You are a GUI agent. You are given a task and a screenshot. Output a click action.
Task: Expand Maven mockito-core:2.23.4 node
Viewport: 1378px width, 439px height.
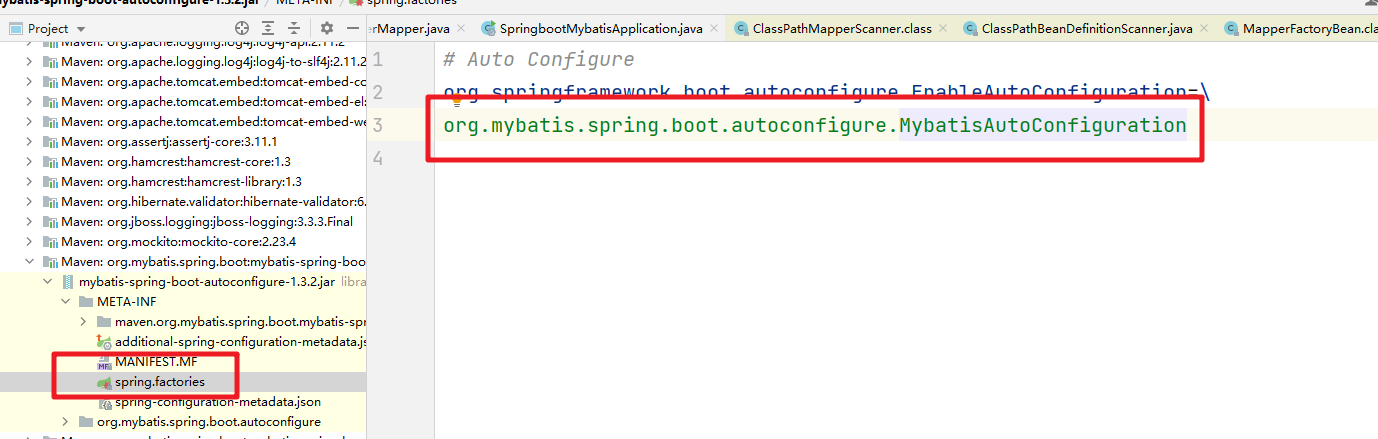click(28, 242)
